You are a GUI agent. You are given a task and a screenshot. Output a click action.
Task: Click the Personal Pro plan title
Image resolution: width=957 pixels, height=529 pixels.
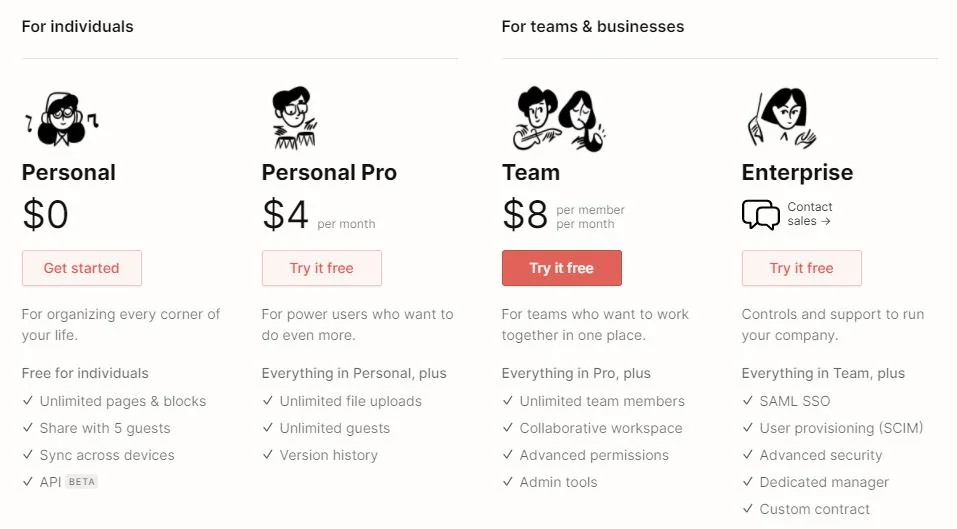pos(329,172)
